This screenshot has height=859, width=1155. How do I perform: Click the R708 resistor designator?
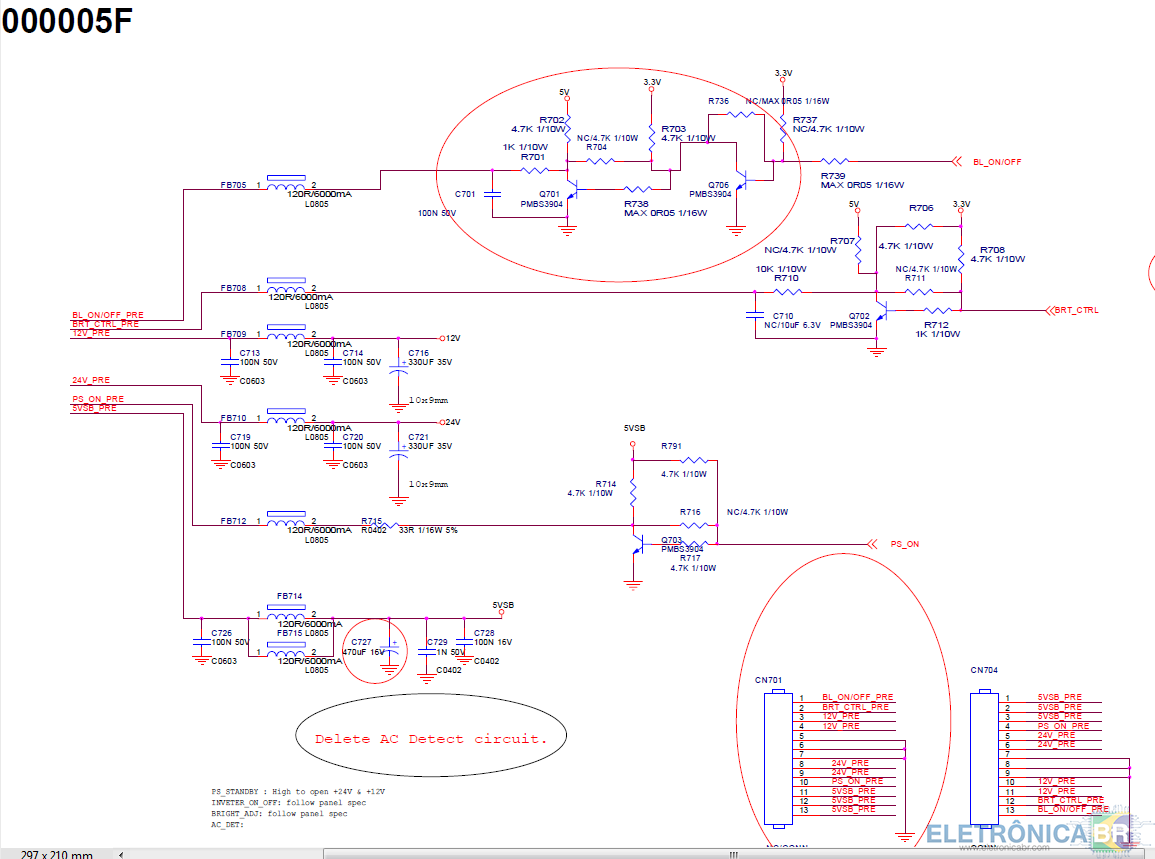(x=992, y=250)
